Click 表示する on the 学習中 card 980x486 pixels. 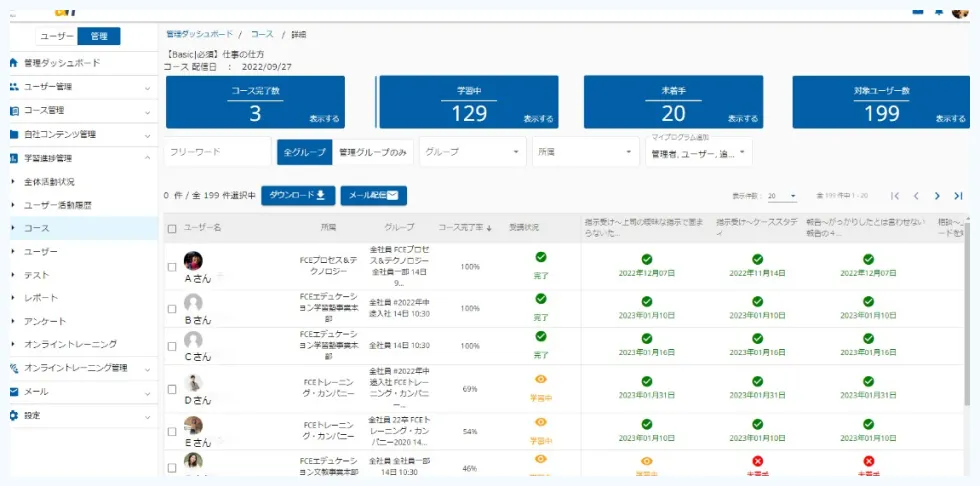point(538,119)
